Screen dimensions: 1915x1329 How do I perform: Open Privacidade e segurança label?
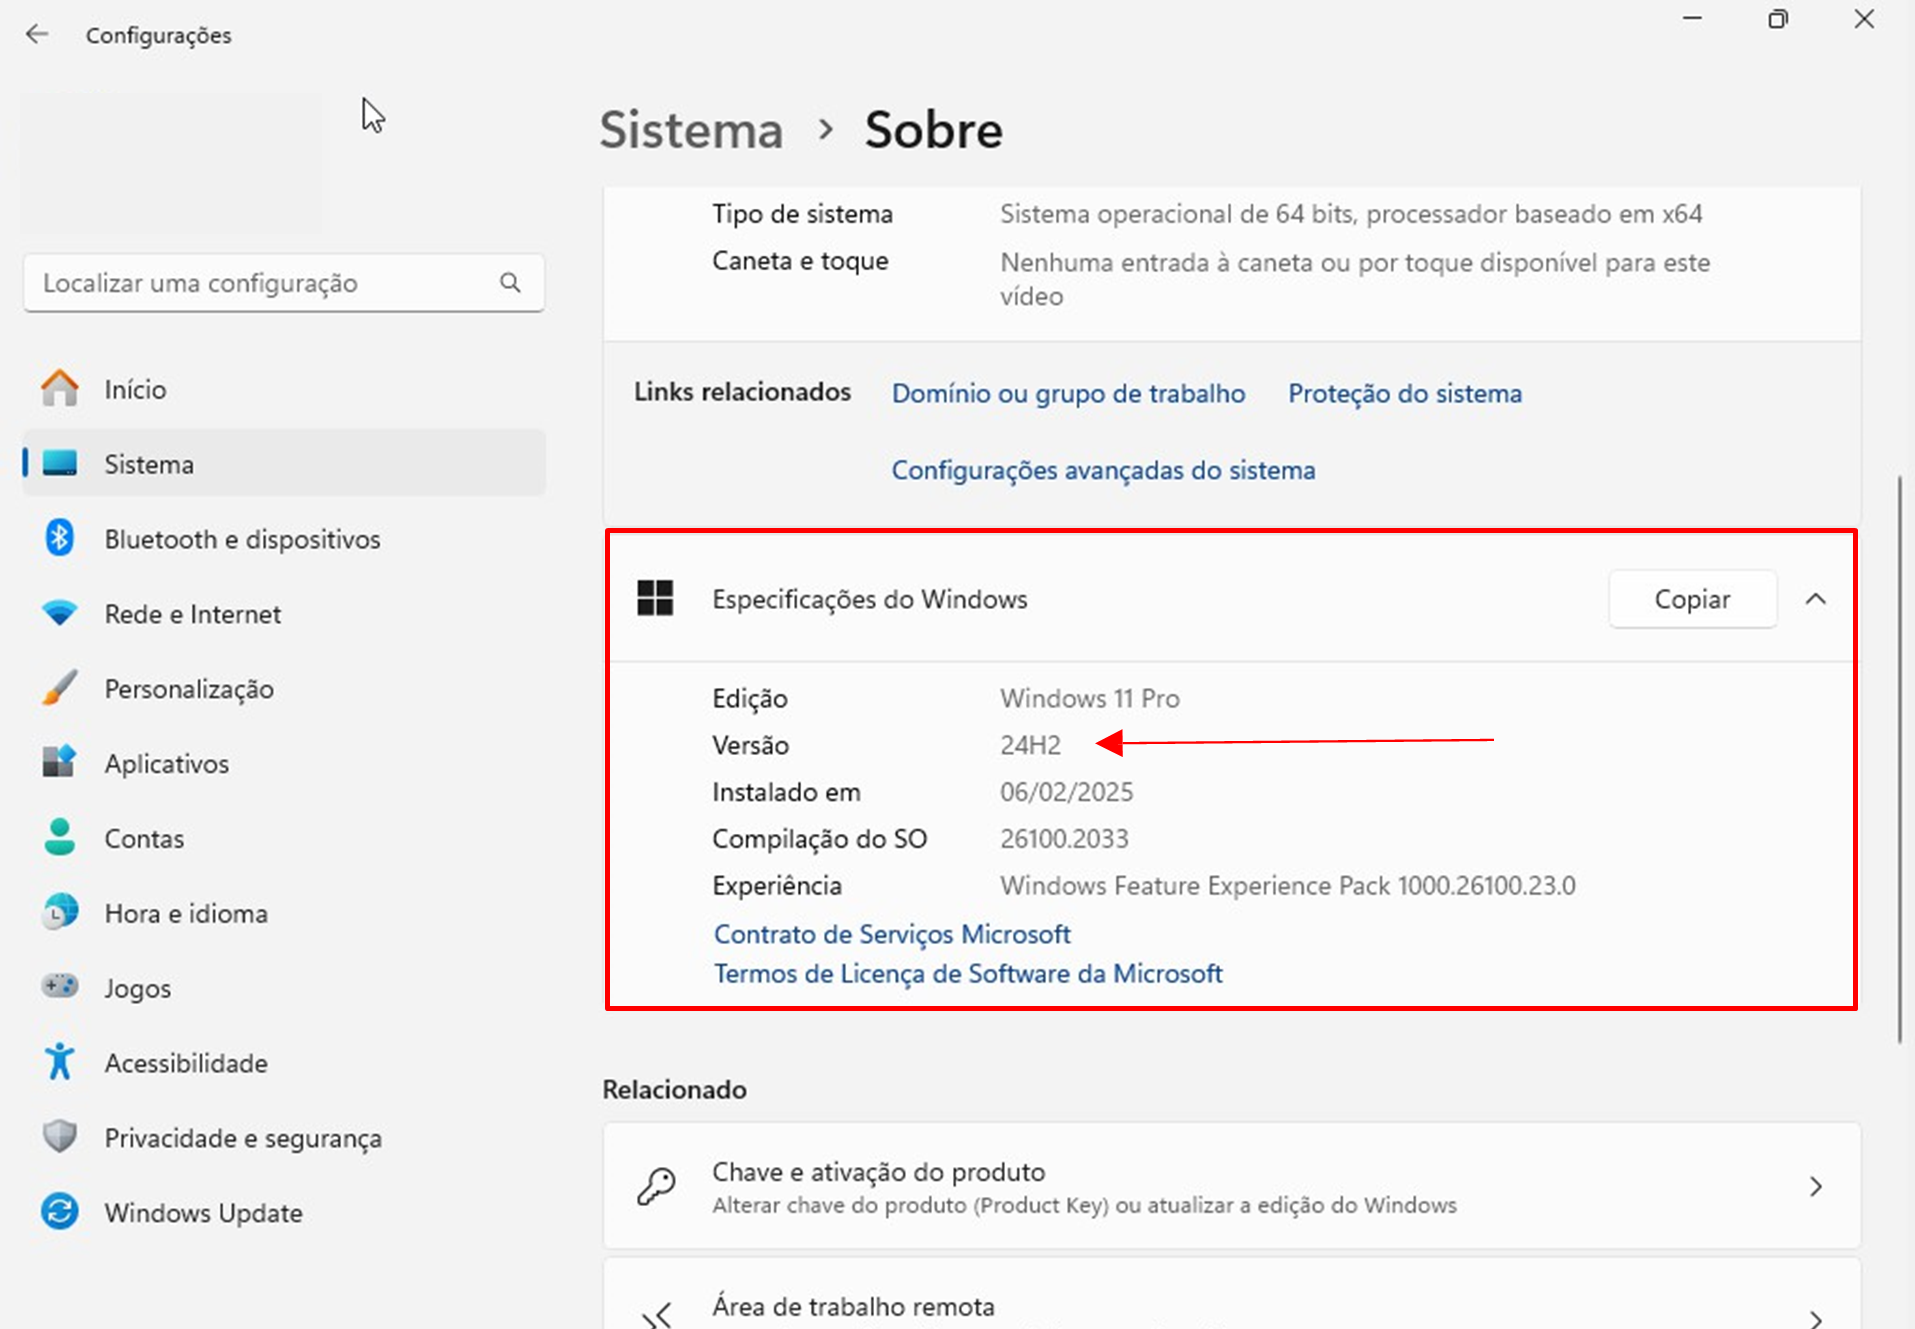coord(243,1138)
